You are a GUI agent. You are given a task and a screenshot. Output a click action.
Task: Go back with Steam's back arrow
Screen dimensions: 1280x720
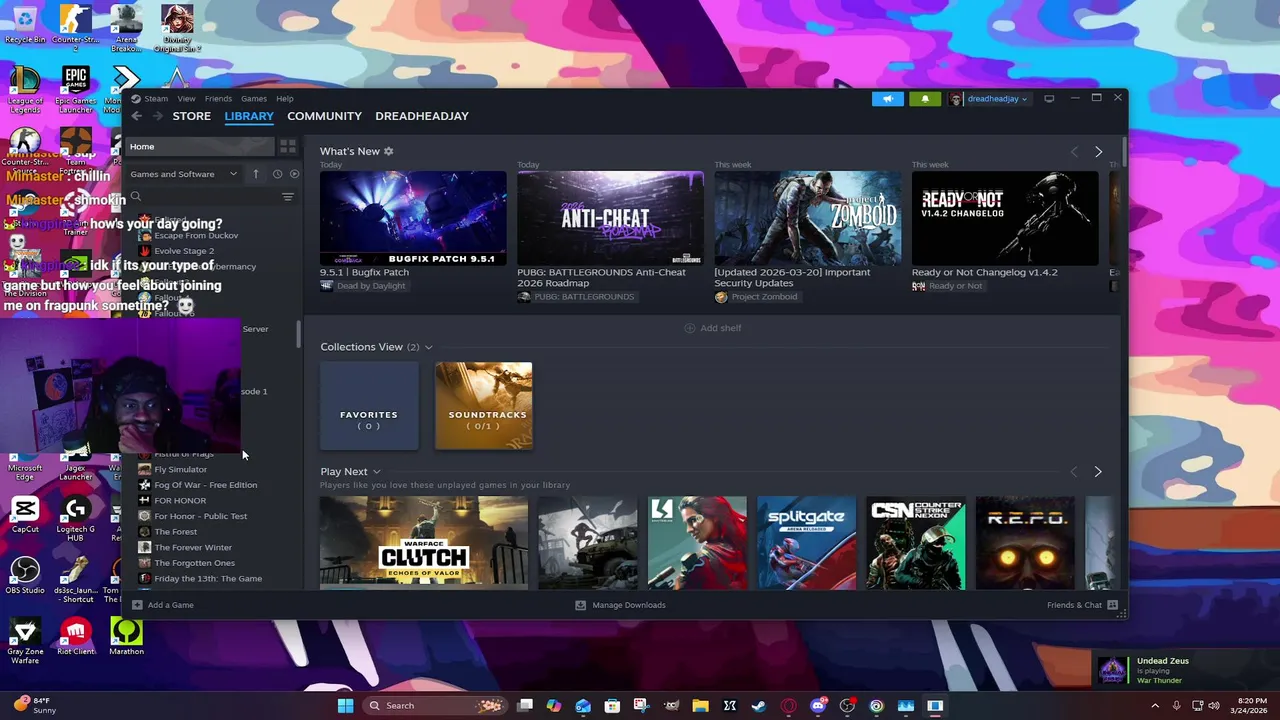coord(137,116)
